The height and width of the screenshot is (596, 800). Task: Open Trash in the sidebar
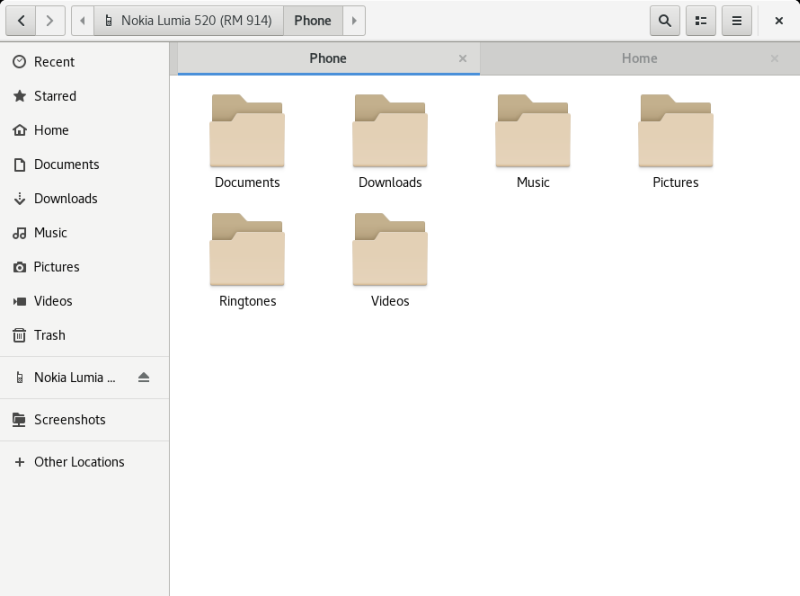tap(49, 335)
